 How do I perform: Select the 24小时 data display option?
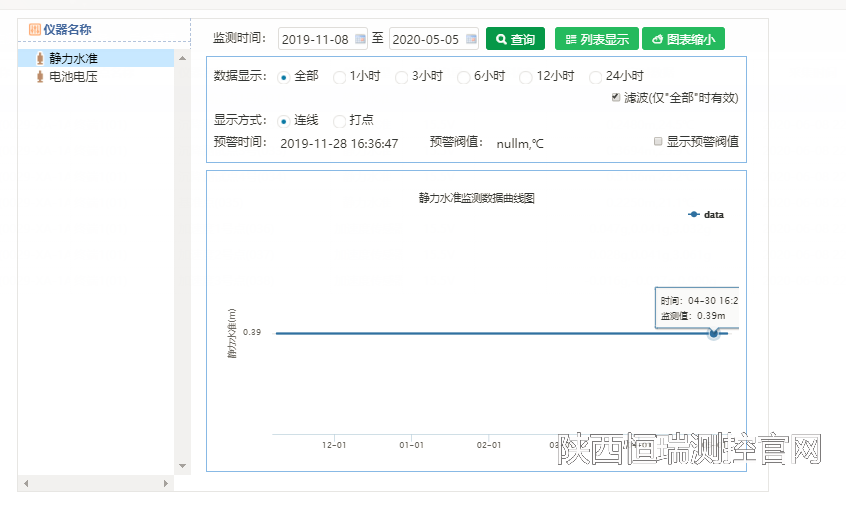[x=596, y=77]
